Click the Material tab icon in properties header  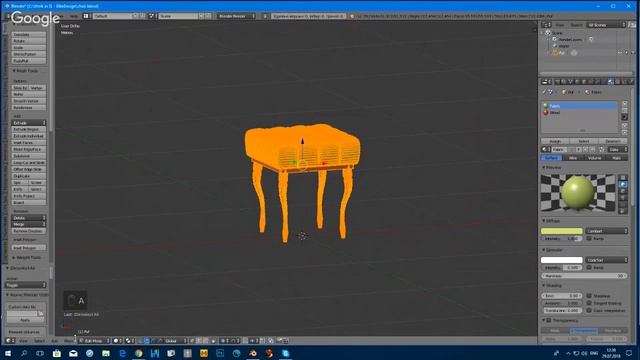611,82
